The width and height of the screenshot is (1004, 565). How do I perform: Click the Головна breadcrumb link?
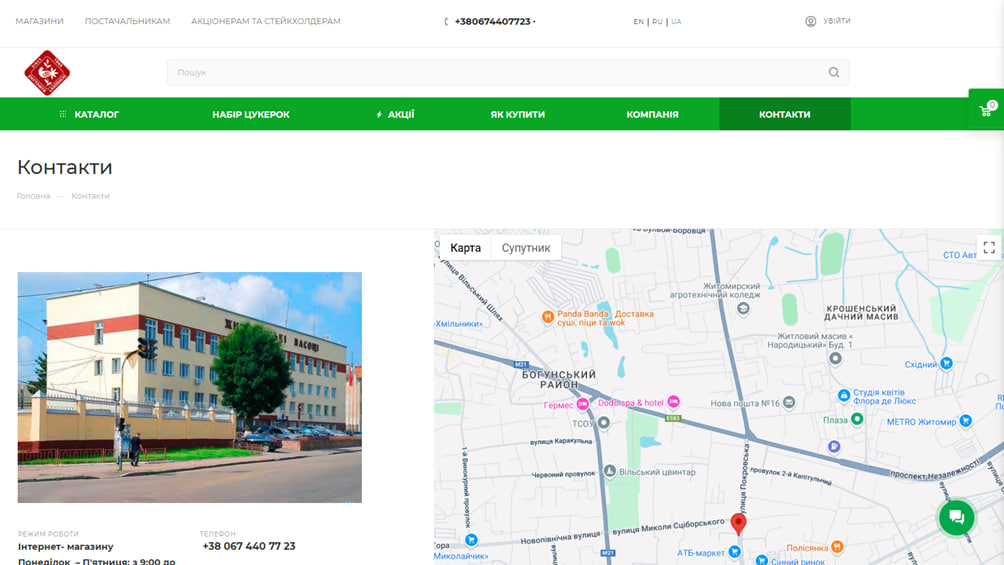(x=33, y=196)
